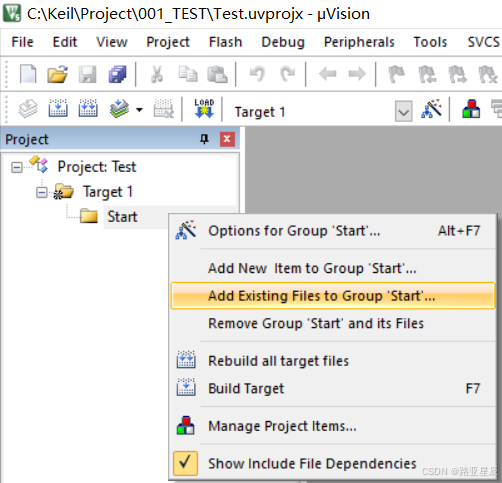Image resolution: width=502 pixels, height=483 pixels.
Task: Choose Add New Item to Group 'Start'
Action: coord(332,268)
